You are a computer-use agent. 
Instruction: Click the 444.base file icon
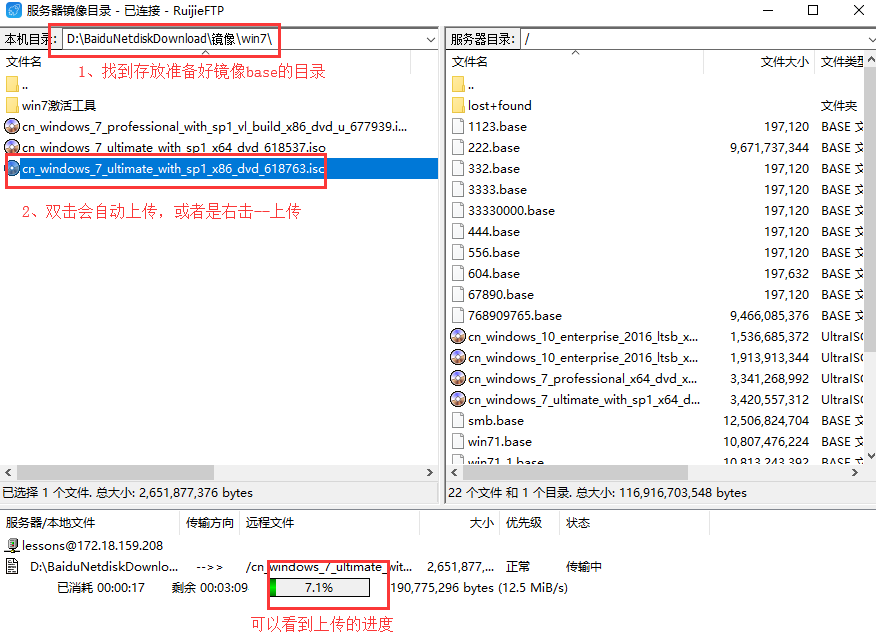pos(458,231)
